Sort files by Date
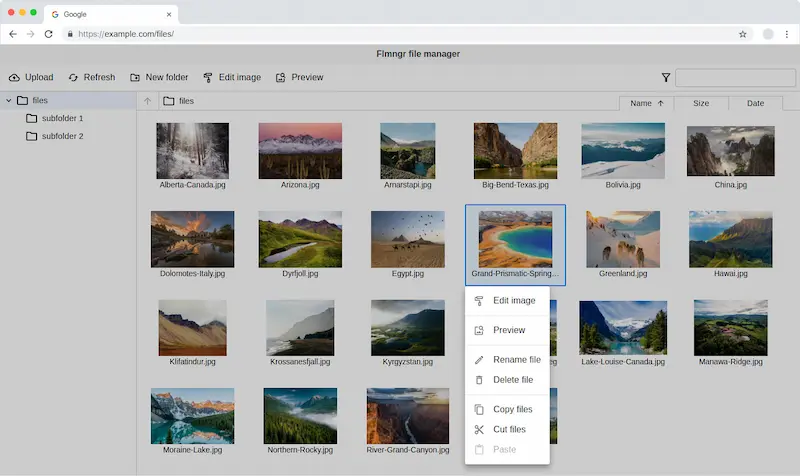 pyautogui.click(x=756, y=103)
